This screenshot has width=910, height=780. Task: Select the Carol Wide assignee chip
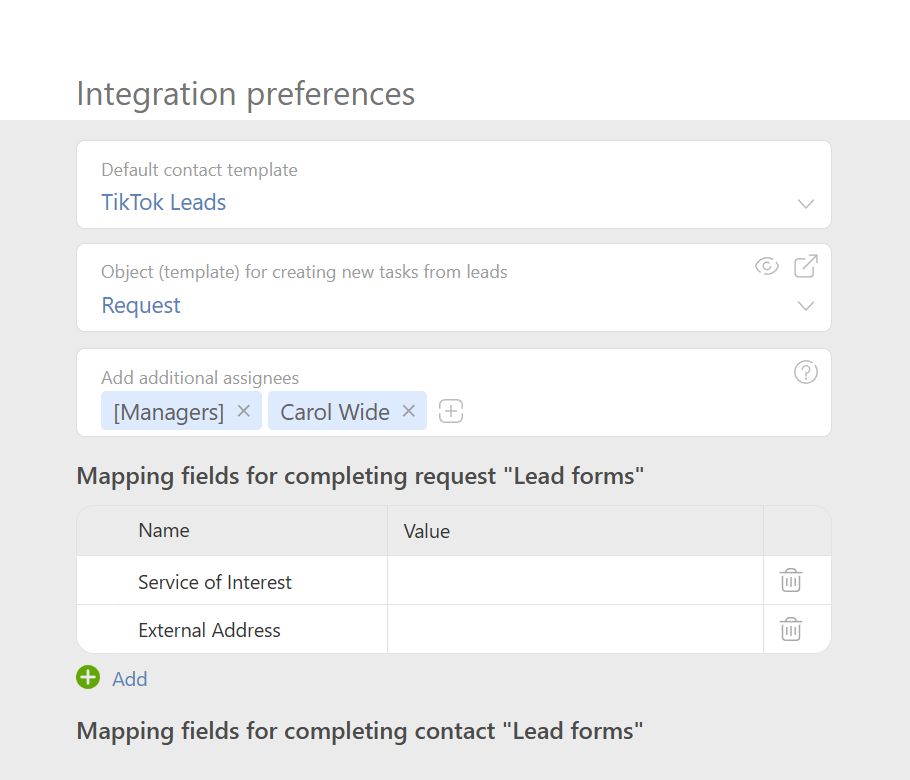pyautogui.click(x=333, y=411)
